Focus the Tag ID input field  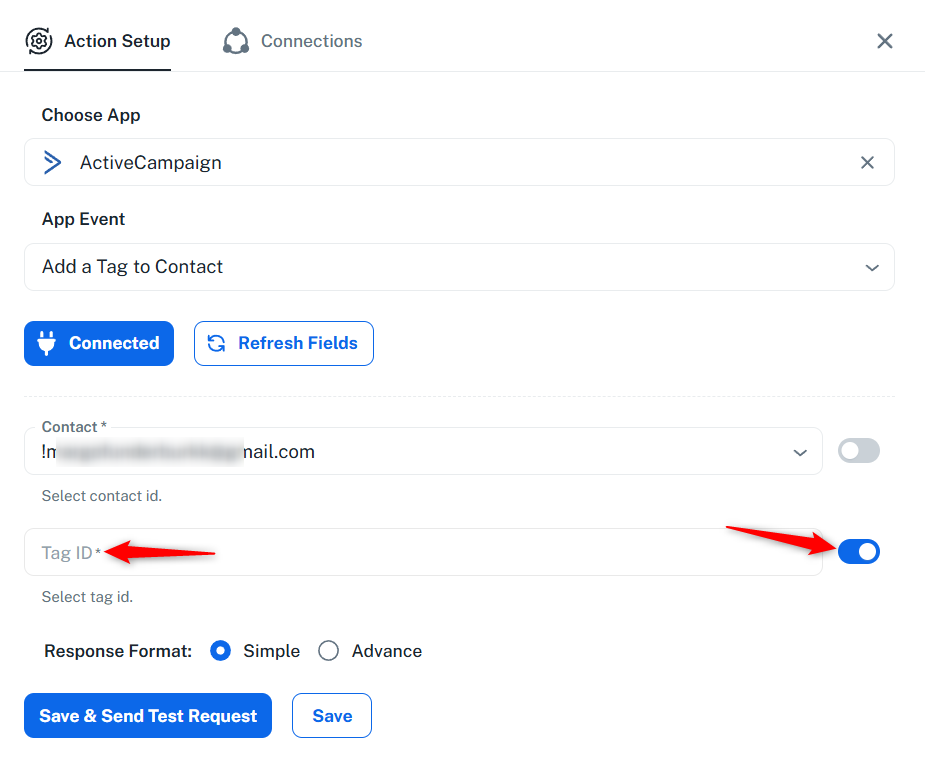(423, 552)
